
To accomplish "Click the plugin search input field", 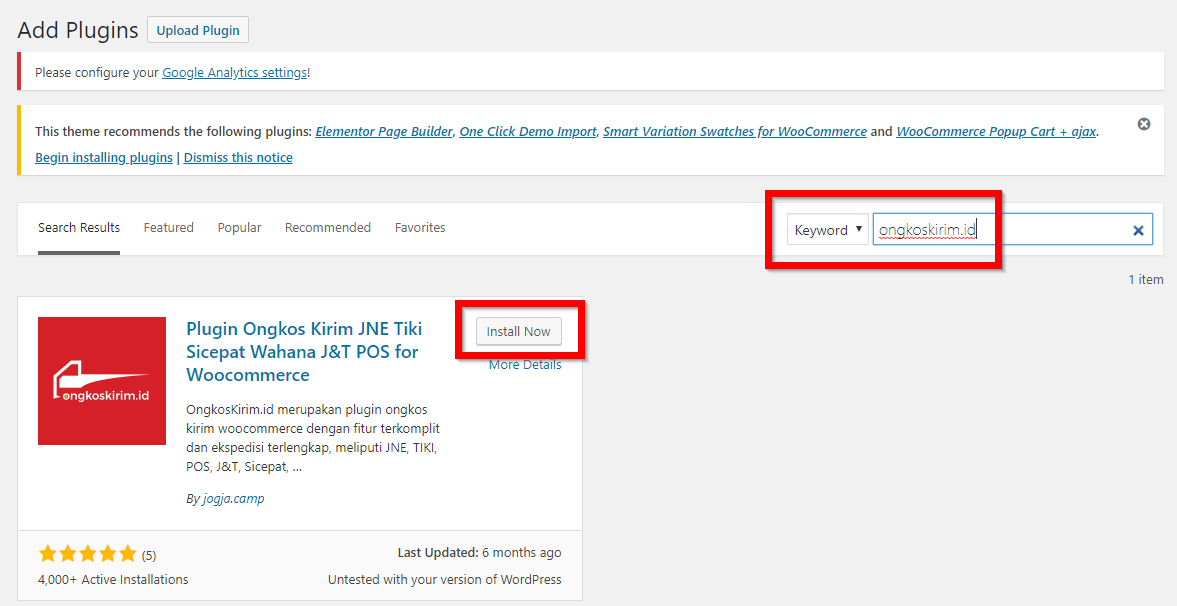I will [x=1012, y=230].
